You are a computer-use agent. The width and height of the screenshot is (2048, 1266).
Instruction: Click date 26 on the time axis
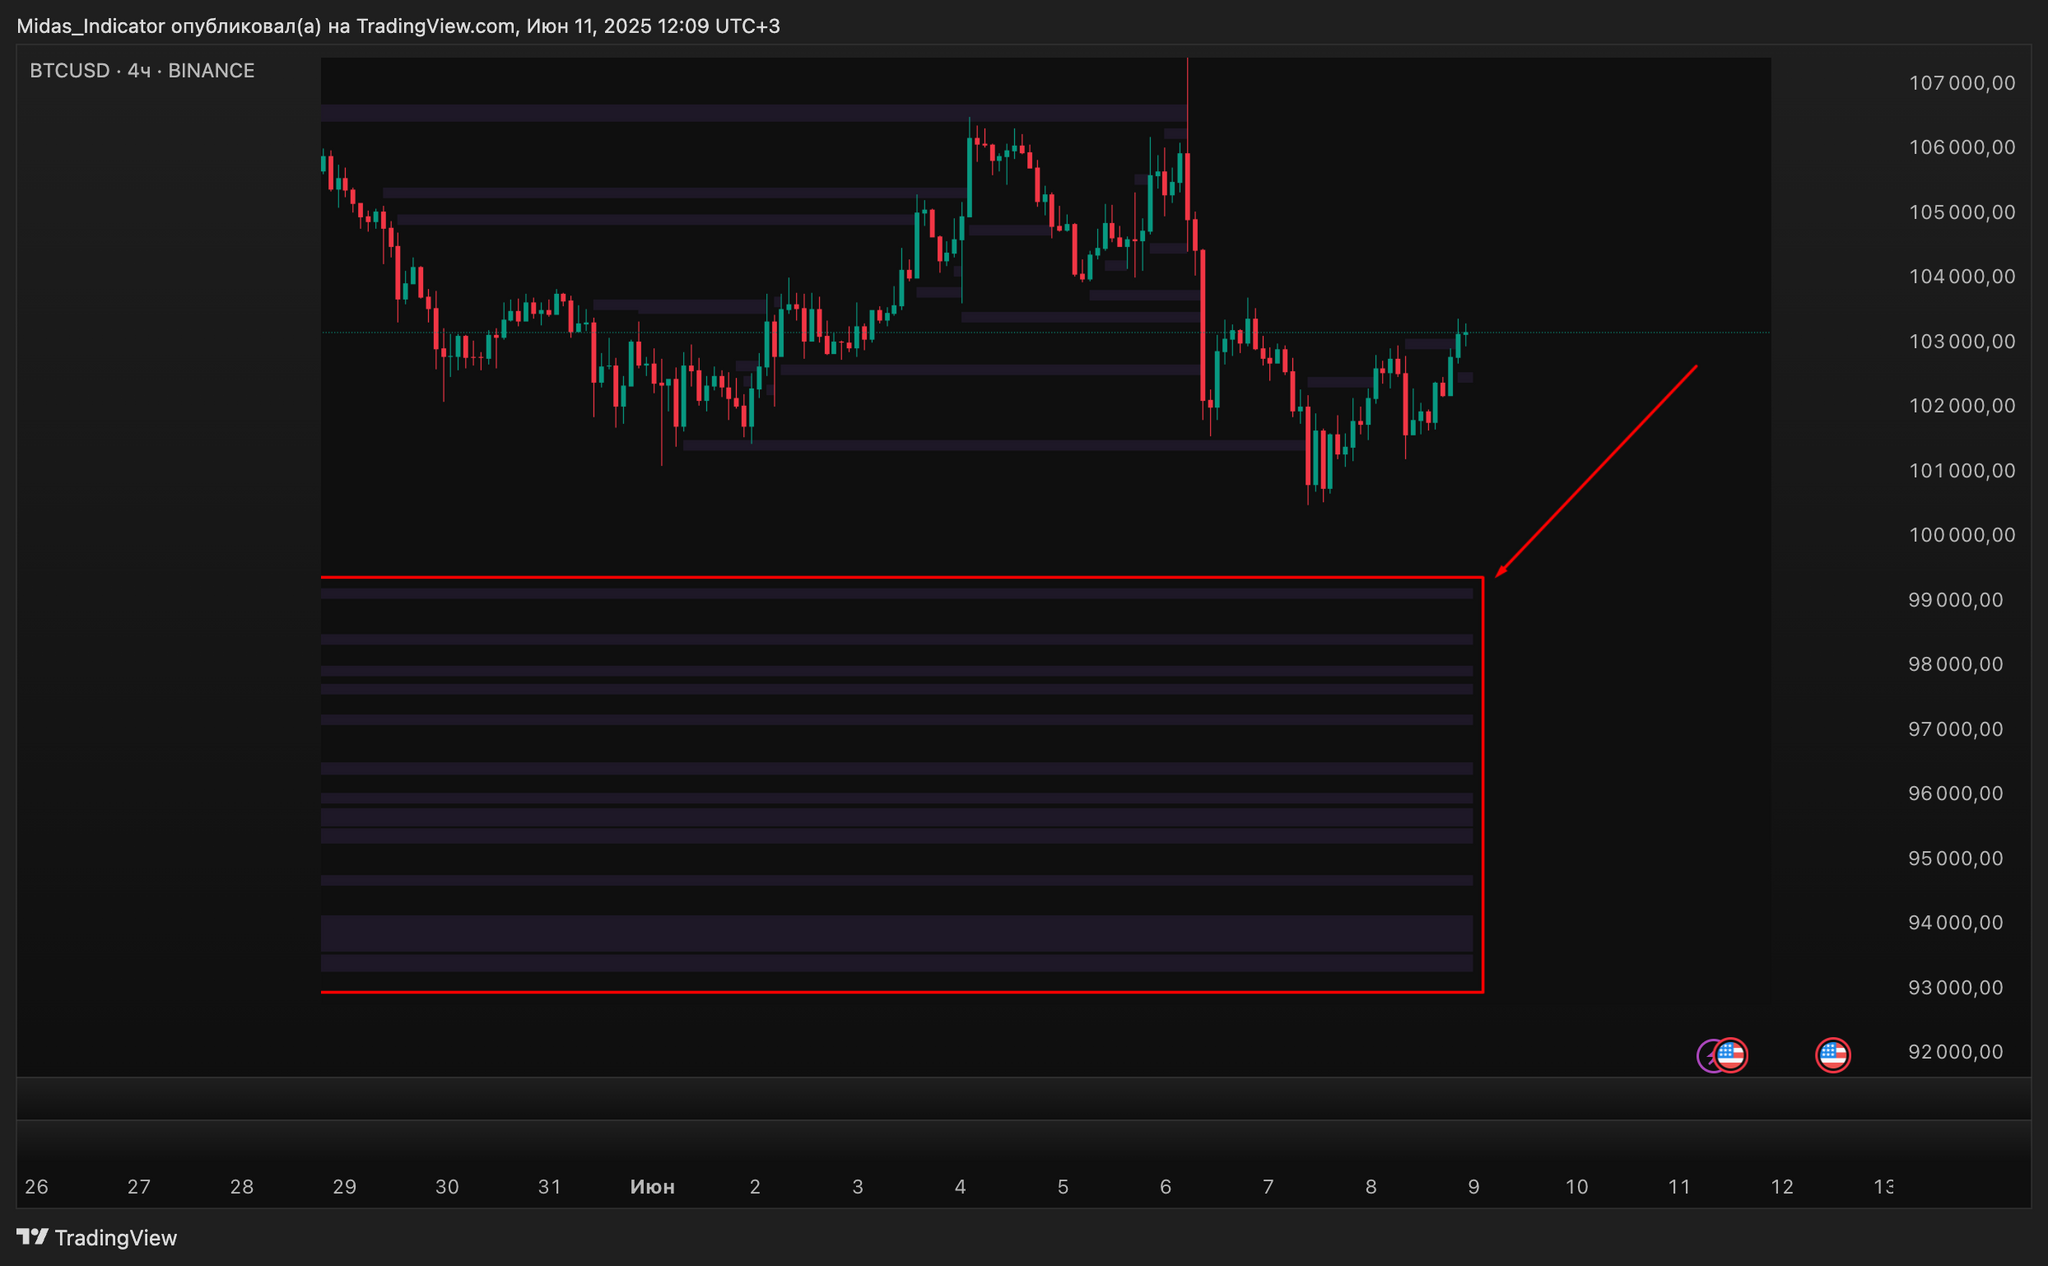[x=36, y=1187]
